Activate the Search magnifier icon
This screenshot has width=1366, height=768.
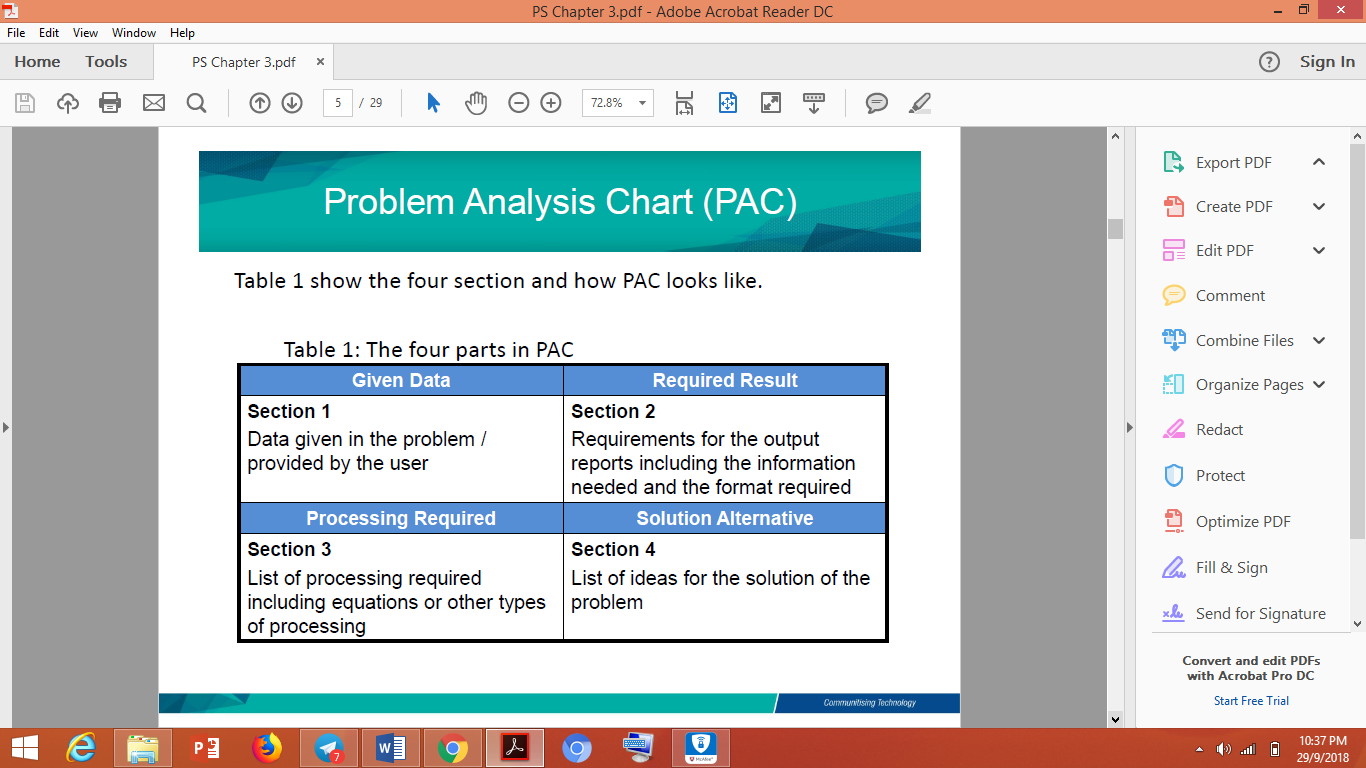click(x=196, y=102)
